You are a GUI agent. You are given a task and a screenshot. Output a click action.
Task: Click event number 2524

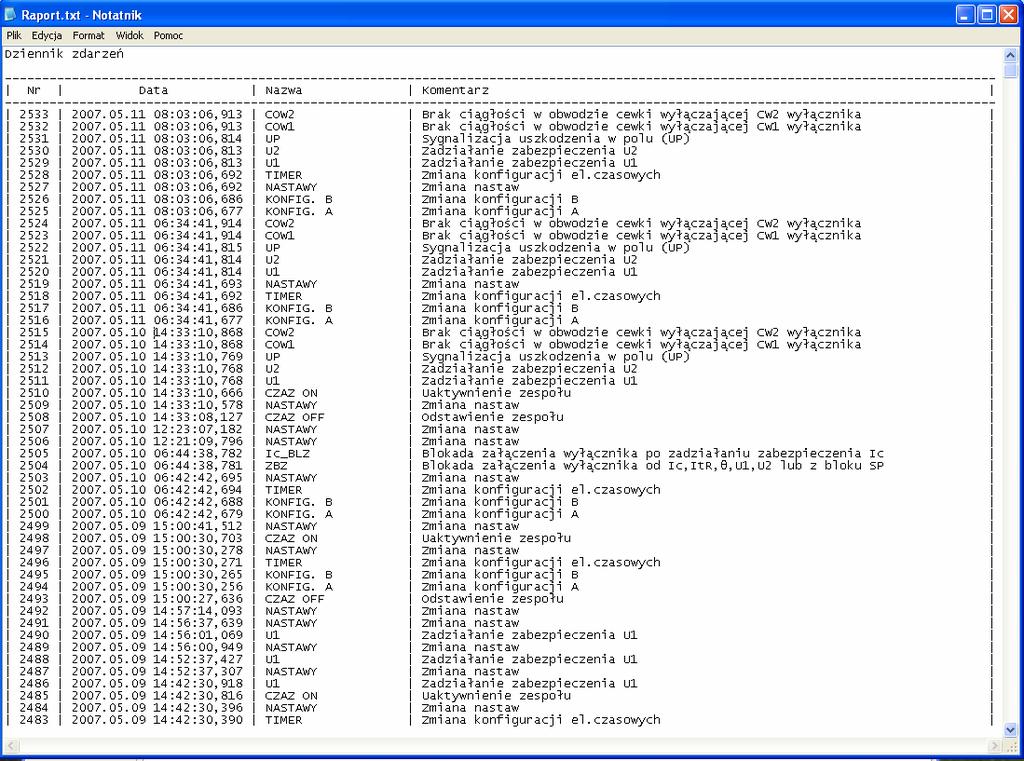tap(34, 223)
